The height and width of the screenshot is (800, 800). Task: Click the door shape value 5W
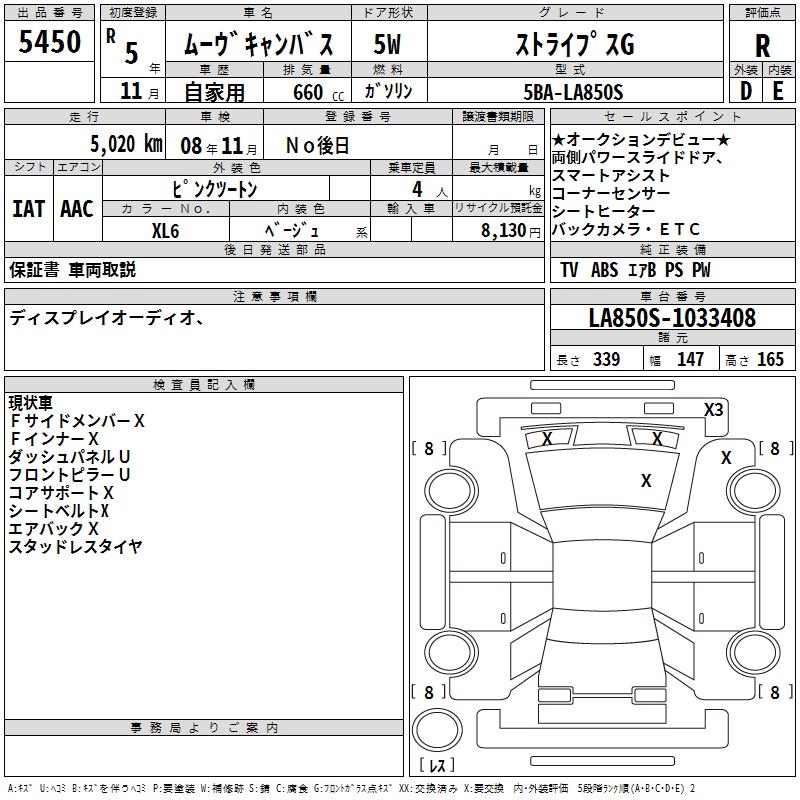pyautogui.click(x=387, y=44)
